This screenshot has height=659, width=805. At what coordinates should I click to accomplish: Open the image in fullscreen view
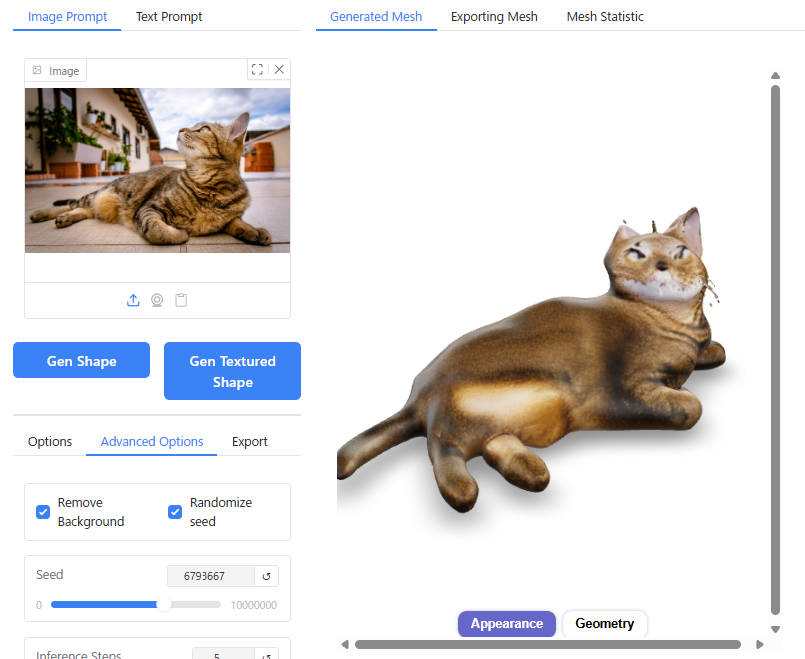pos(258,69)
